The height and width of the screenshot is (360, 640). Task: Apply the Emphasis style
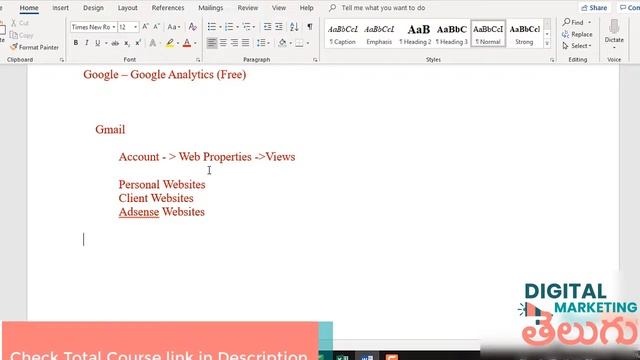(379, 34)
